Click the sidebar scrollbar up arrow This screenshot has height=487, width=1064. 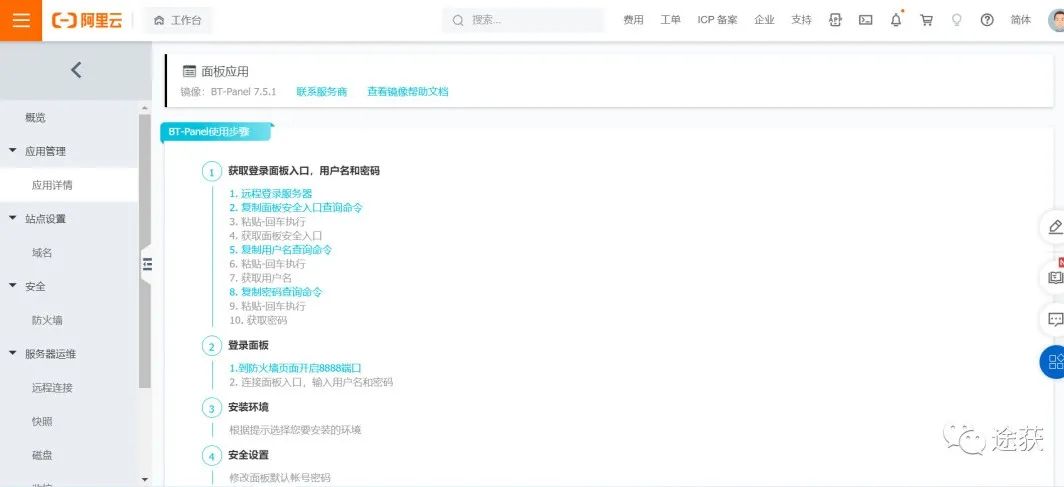145,109
